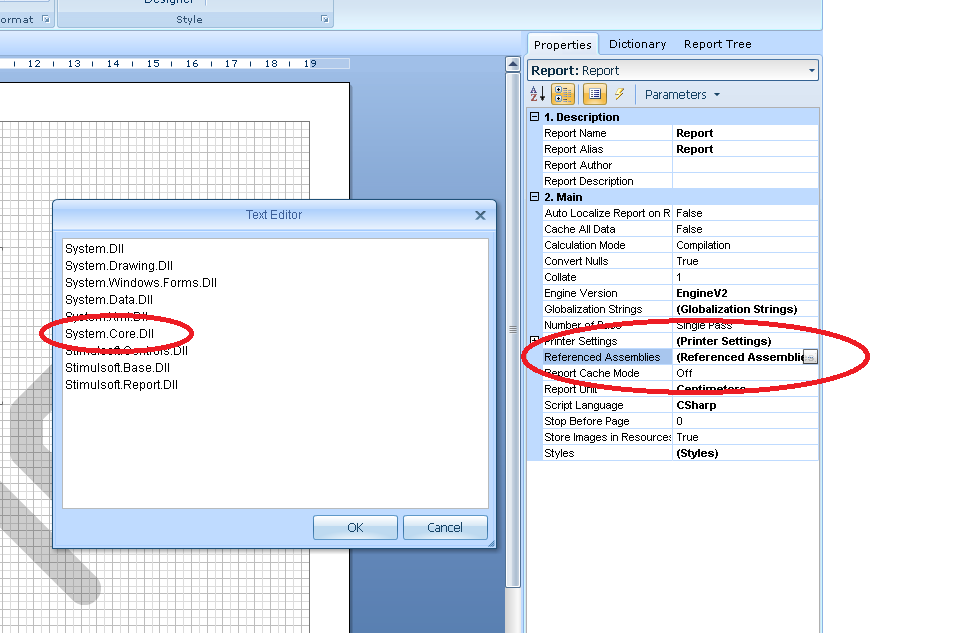Switch to the categorized properties view icon
This screenshot has width=961, height=633.
click(563, 94)
